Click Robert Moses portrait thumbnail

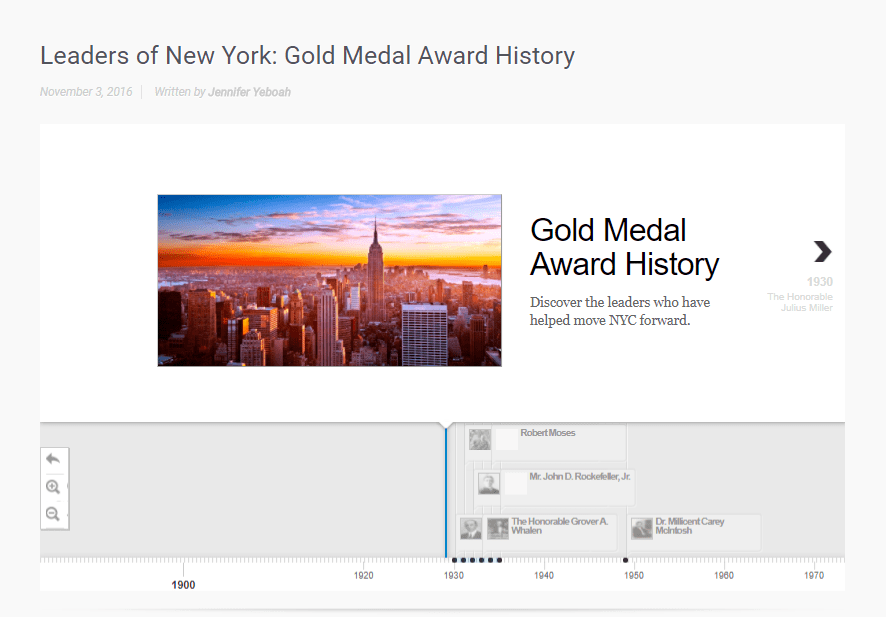(480, 439)
